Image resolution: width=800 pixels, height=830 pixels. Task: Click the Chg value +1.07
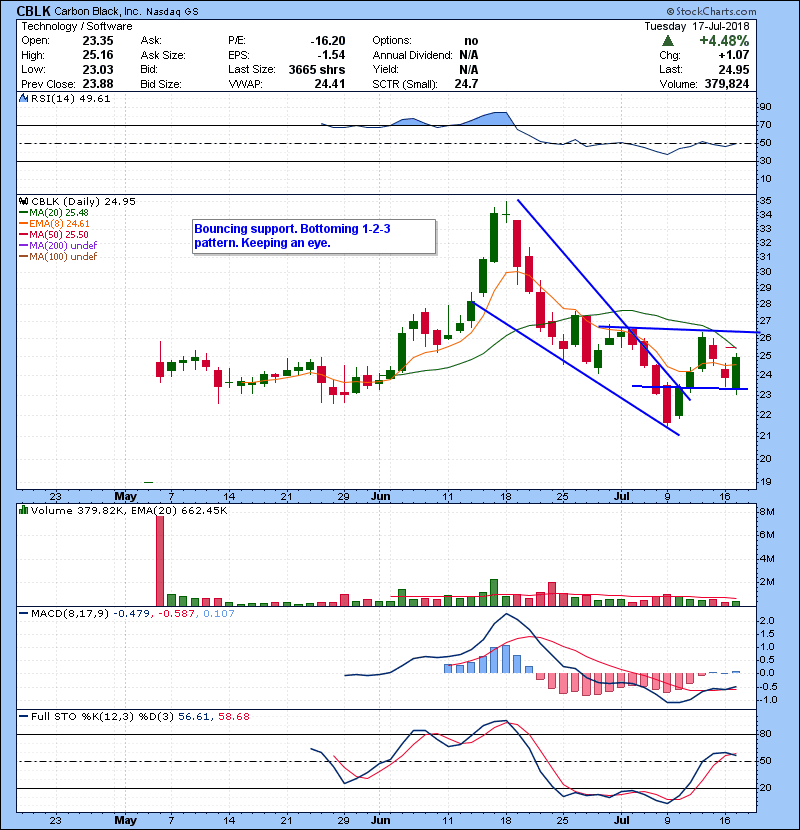[734, 55]
